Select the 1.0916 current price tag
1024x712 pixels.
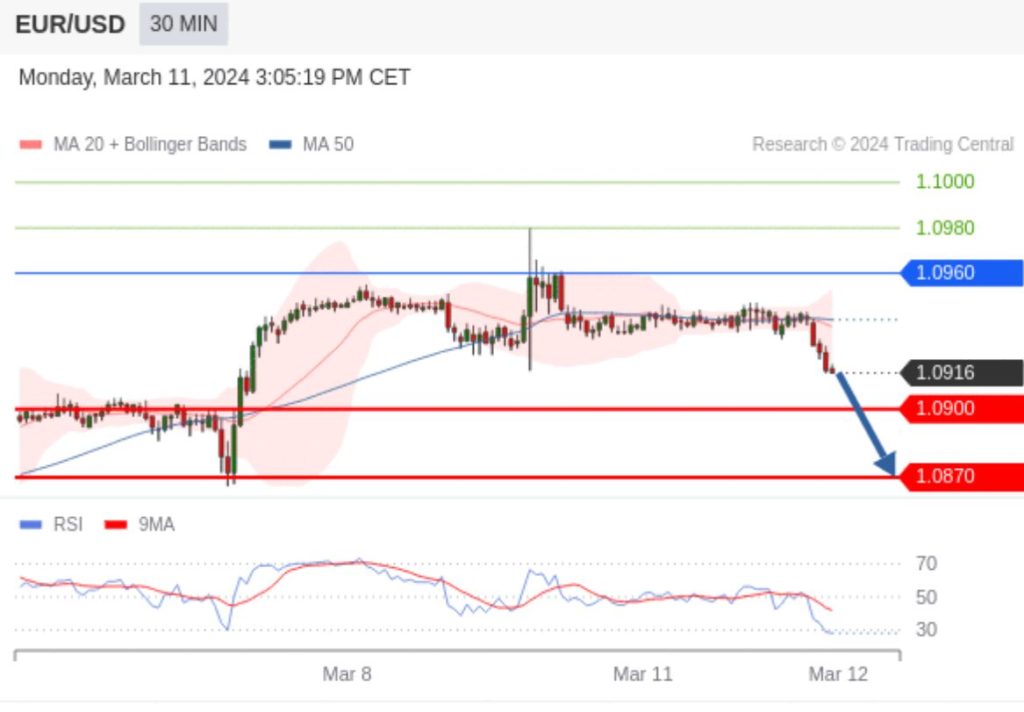[x=962, y=373]
